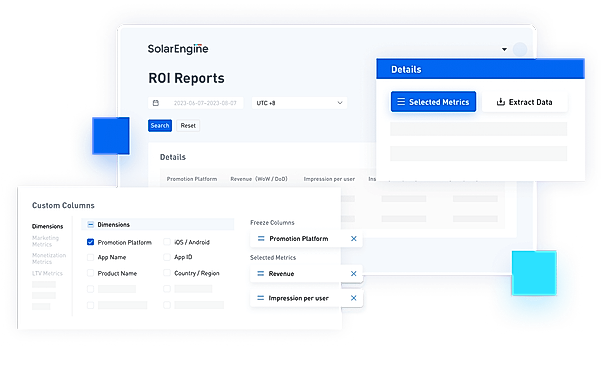Click drag handle icon on Impression per user
Screen dimensions: 601x368
[x=261, y=298]
